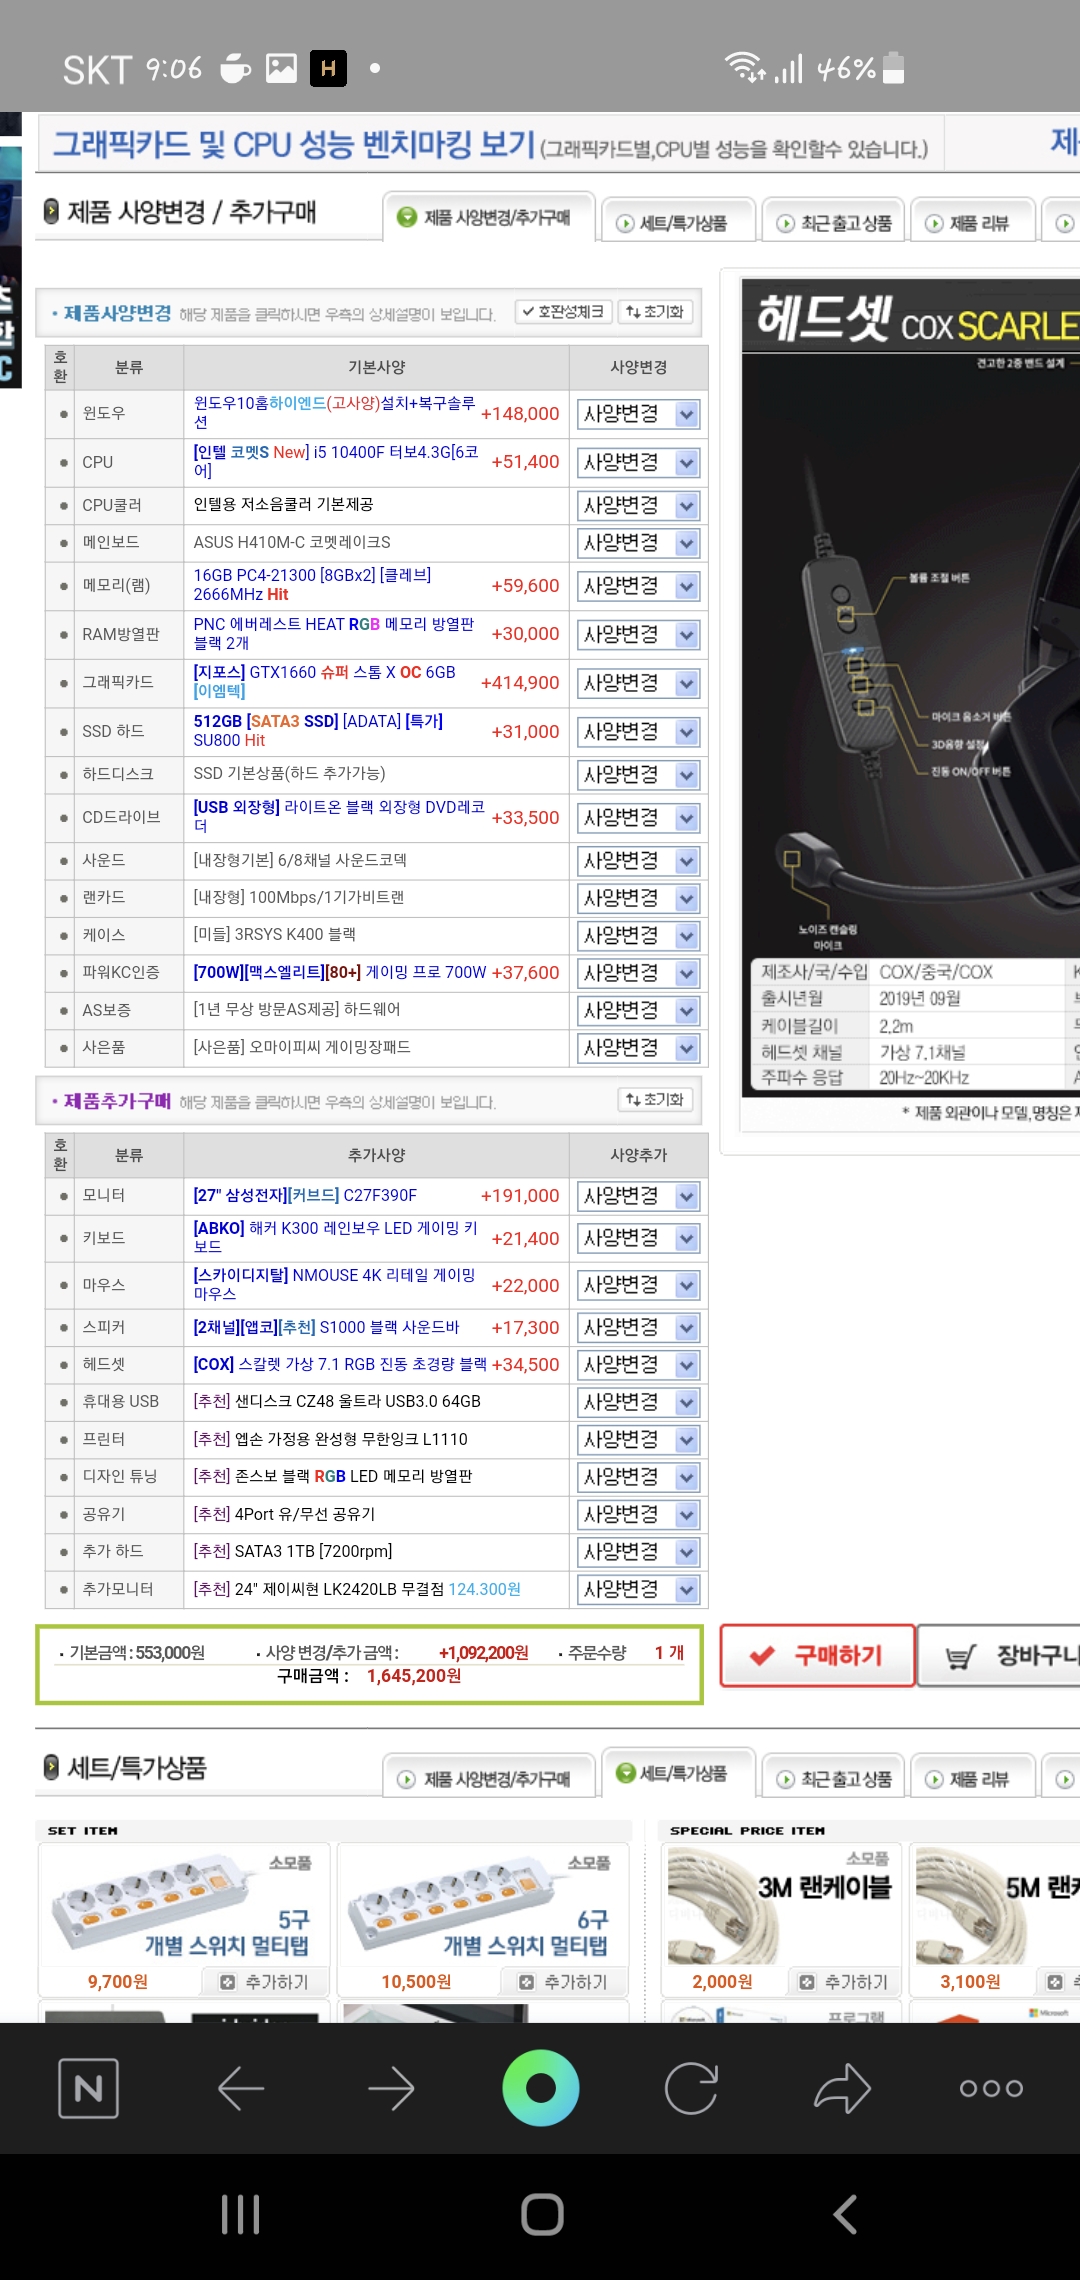Click 윈도우10홈하이엔드 설치 product link
Image resolution: width=1080 pixels, height=2280 pixels.
coord(334,412)
